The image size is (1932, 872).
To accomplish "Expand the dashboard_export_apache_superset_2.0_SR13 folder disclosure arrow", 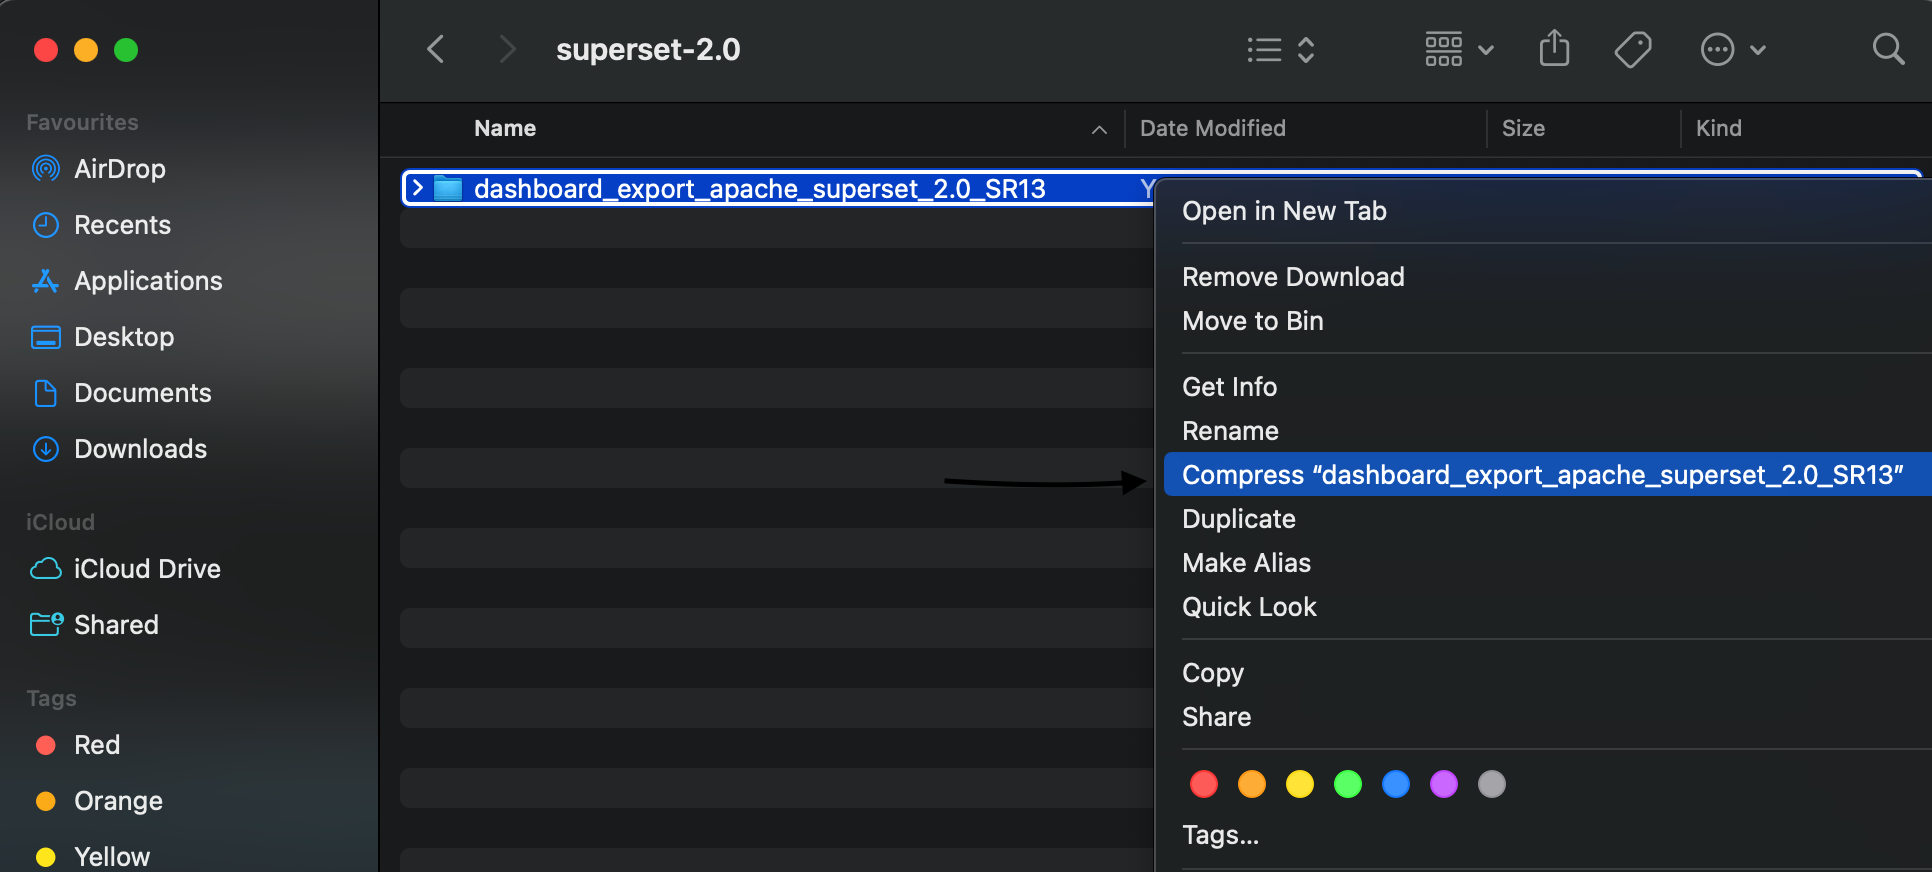I will click(x=418, y=188).
